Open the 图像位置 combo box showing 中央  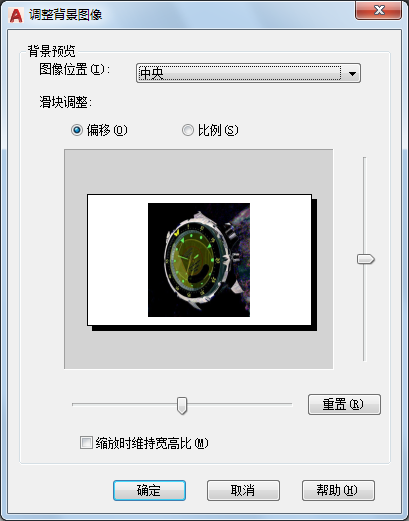coord(248,73)
